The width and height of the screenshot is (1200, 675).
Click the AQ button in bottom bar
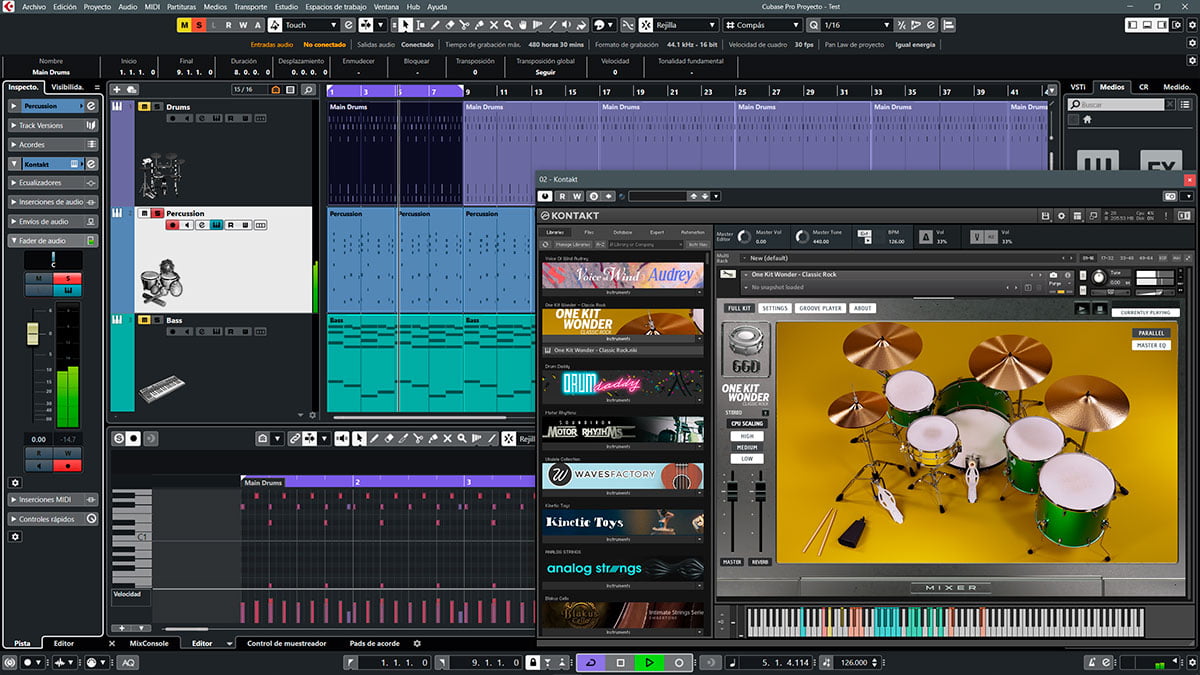pos(129,662)
